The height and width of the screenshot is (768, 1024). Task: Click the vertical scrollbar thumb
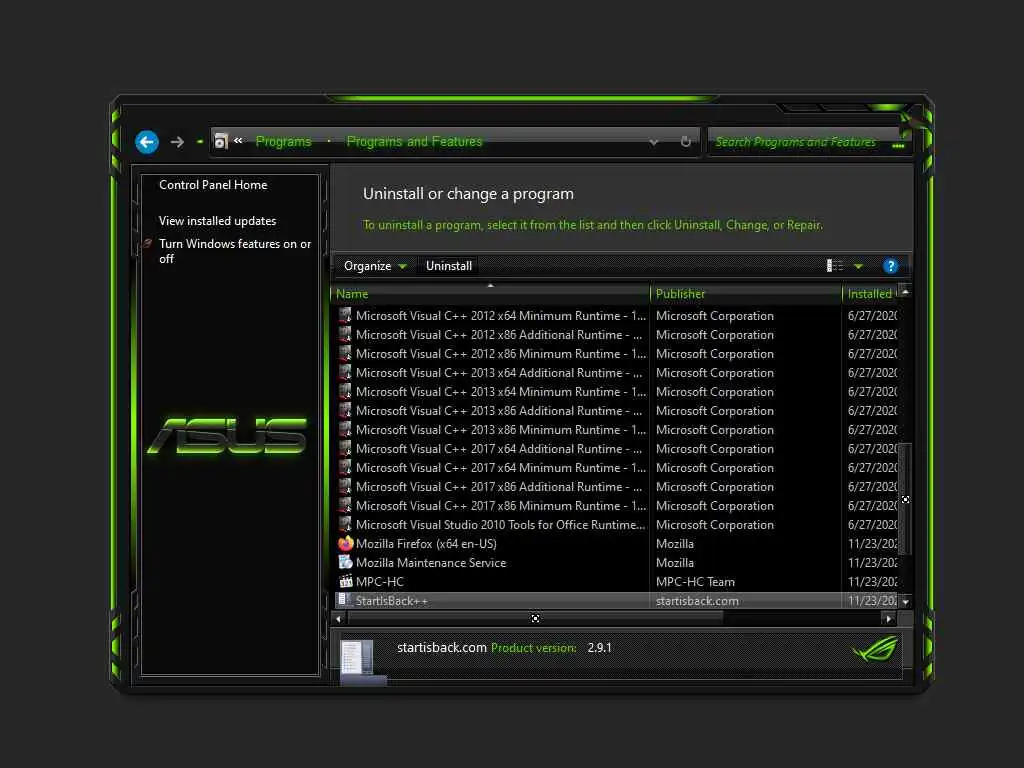(905, 499)
